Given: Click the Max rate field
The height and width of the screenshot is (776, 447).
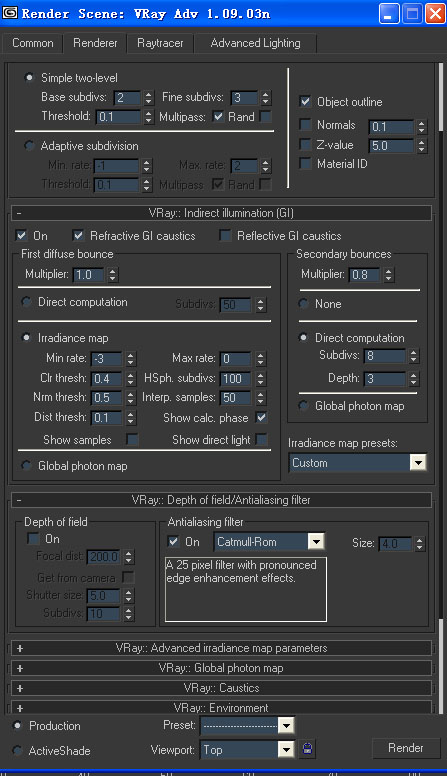Looking at the screenshot, I should [236, 359].
